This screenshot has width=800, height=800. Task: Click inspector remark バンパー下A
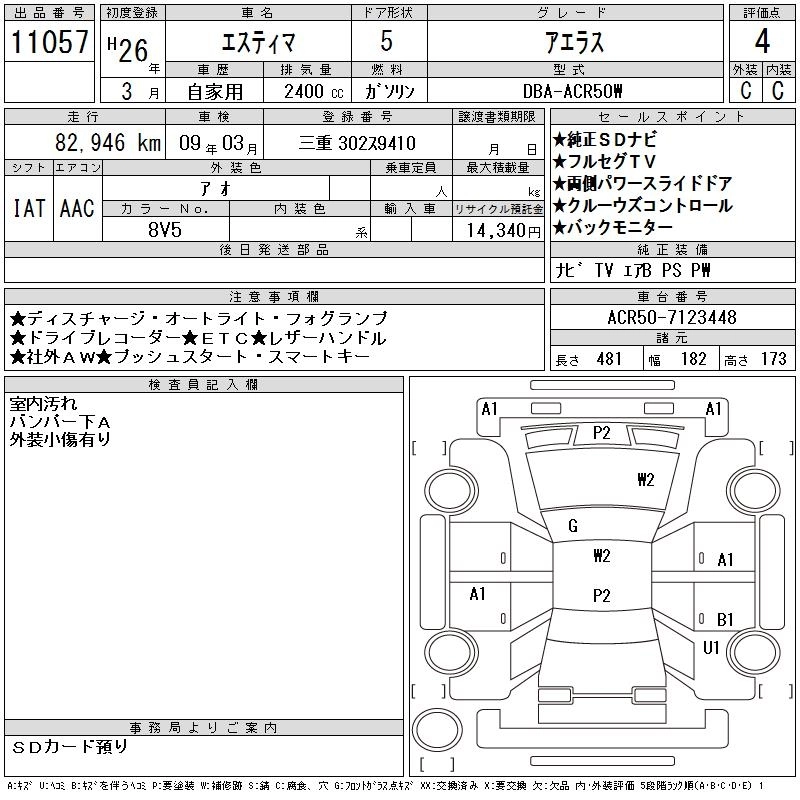tap(60, 422)
